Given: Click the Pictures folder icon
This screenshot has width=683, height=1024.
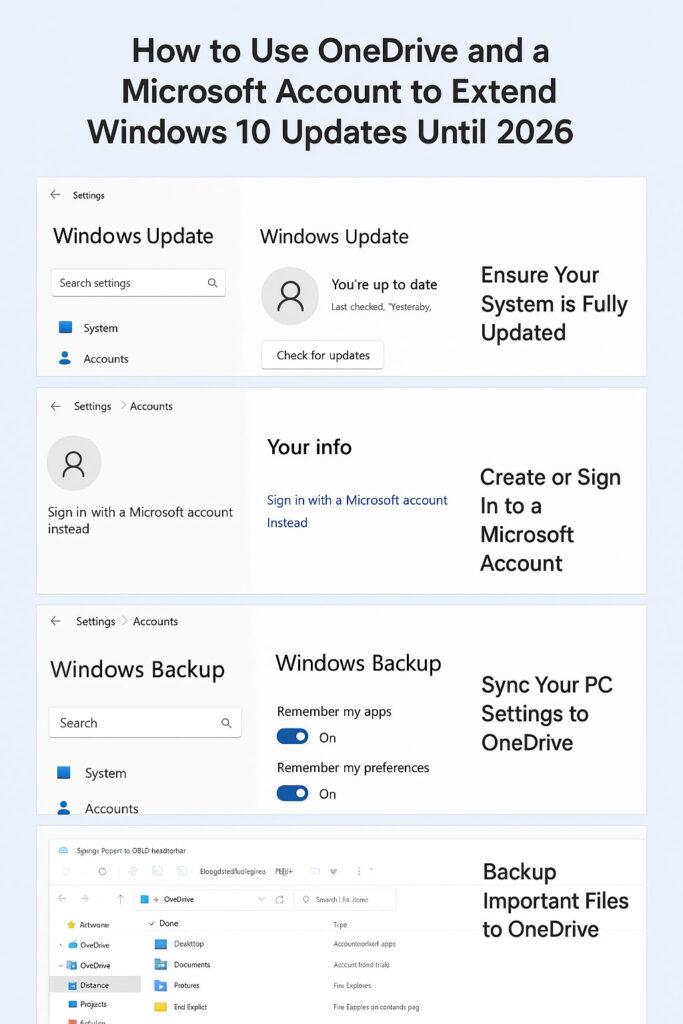Looking at the screenshot, I should coord(160,985).
